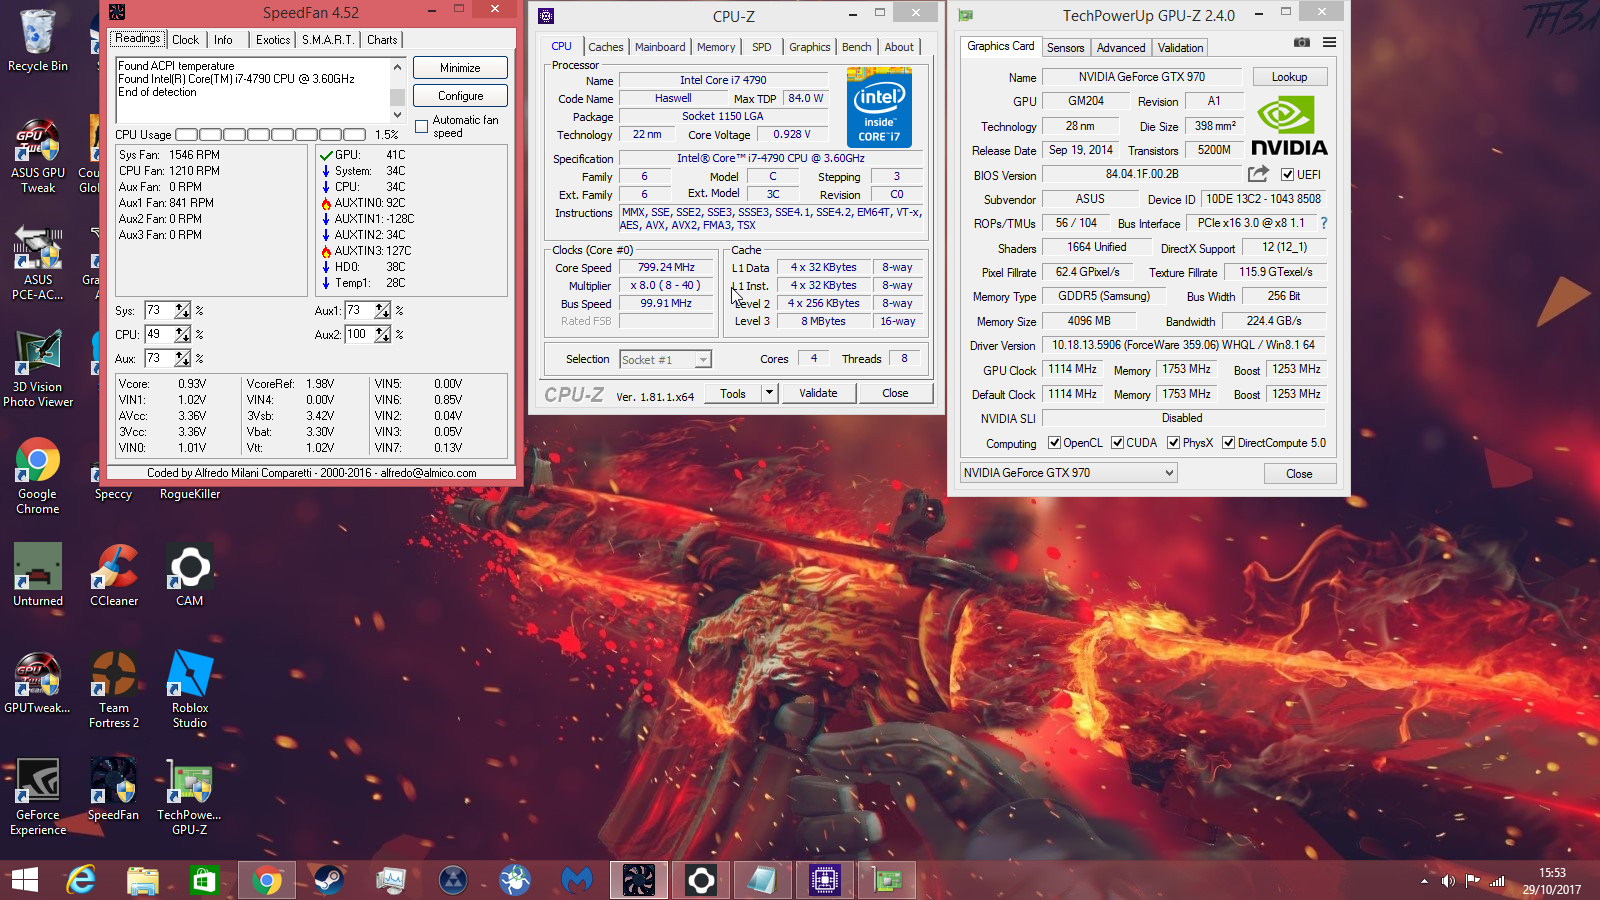
Task: Click the BIOS share/export icon in GPU-Z
Action: [x=1258, y=174]
